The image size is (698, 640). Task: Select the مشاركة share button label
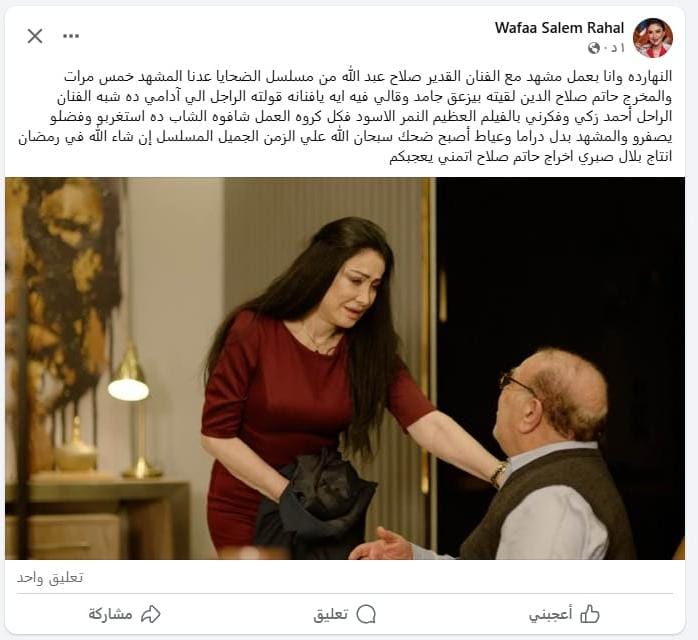(110, 614)
